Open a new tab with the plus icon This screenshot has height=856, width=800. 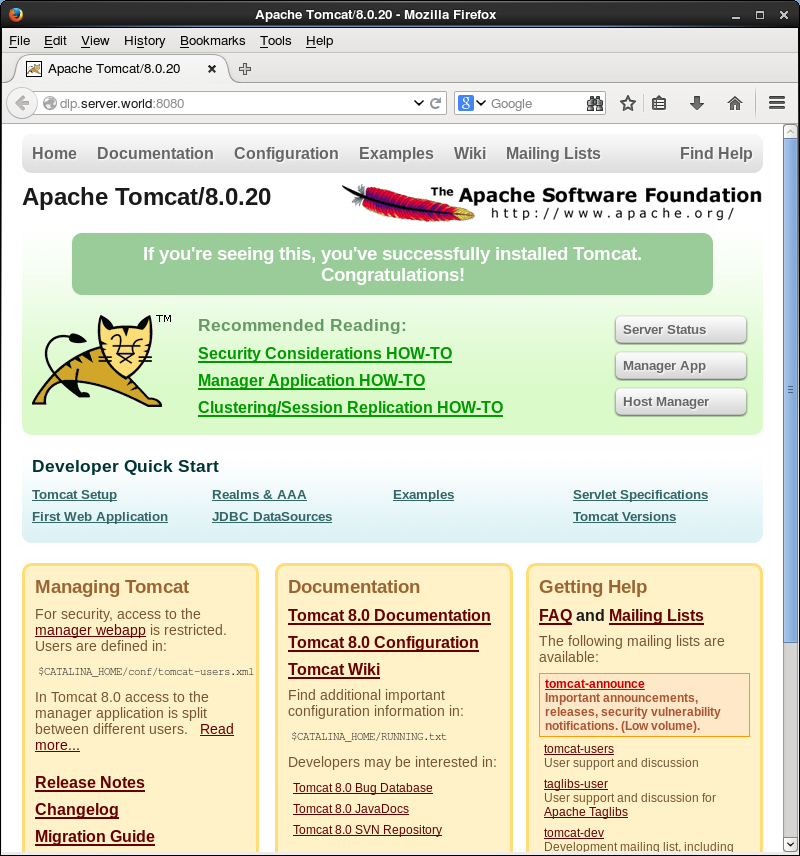(x=245, y=69)
